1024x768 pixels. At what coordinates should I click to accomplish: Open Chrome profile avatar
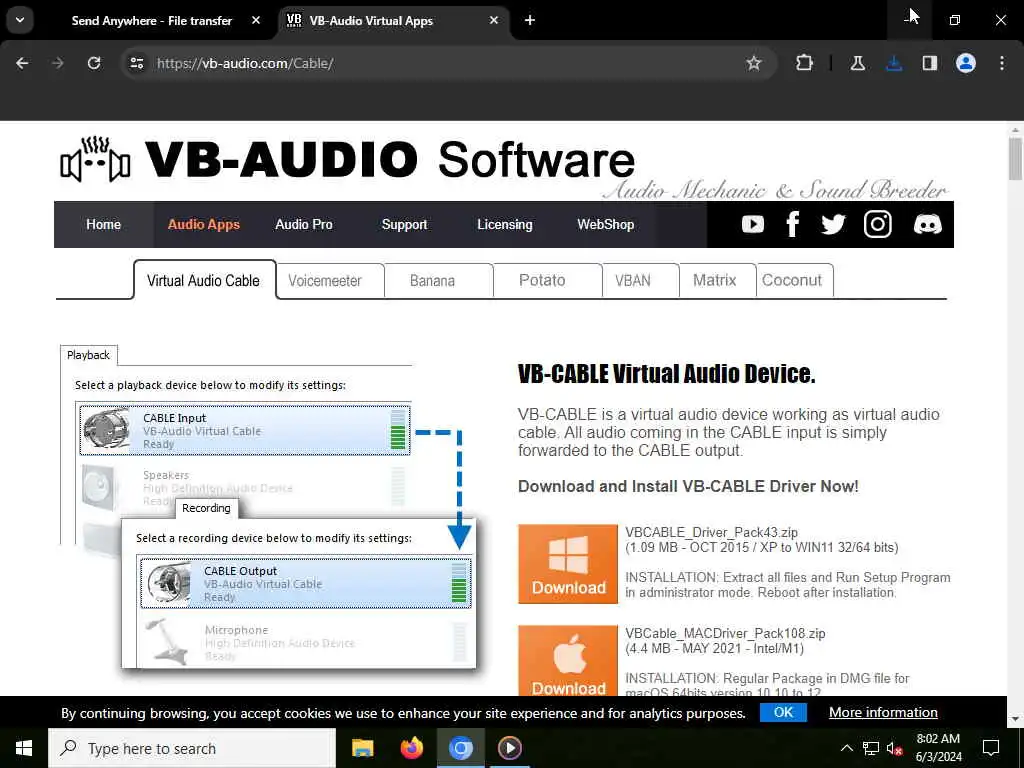(966, 63)
